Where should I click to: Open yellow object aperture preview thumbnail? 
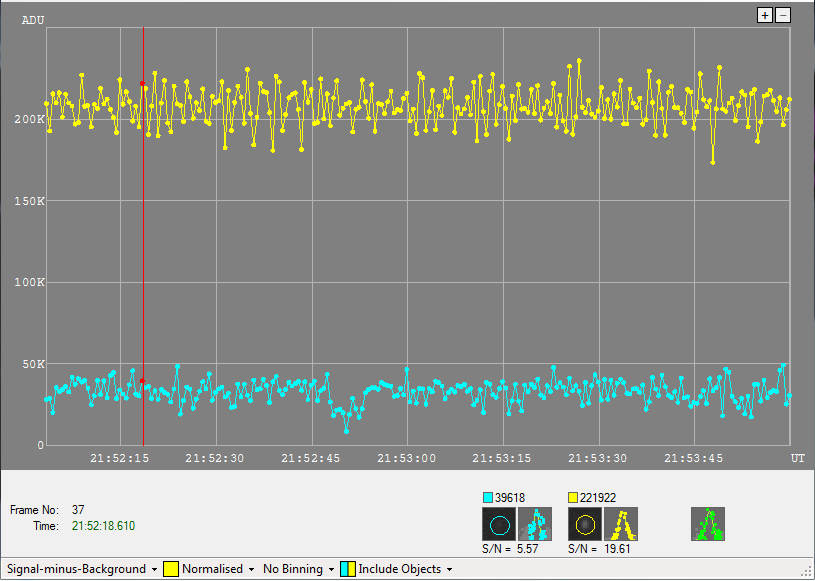pyautogui.click(x=585, y=524)
